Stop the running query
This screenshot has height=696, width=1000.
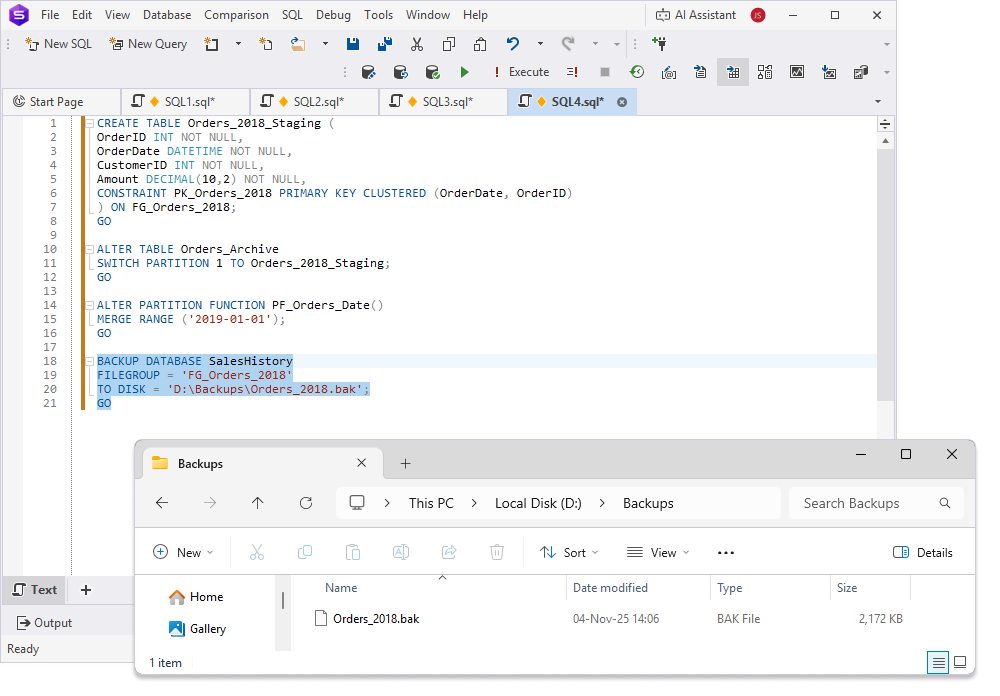point(605,72)
